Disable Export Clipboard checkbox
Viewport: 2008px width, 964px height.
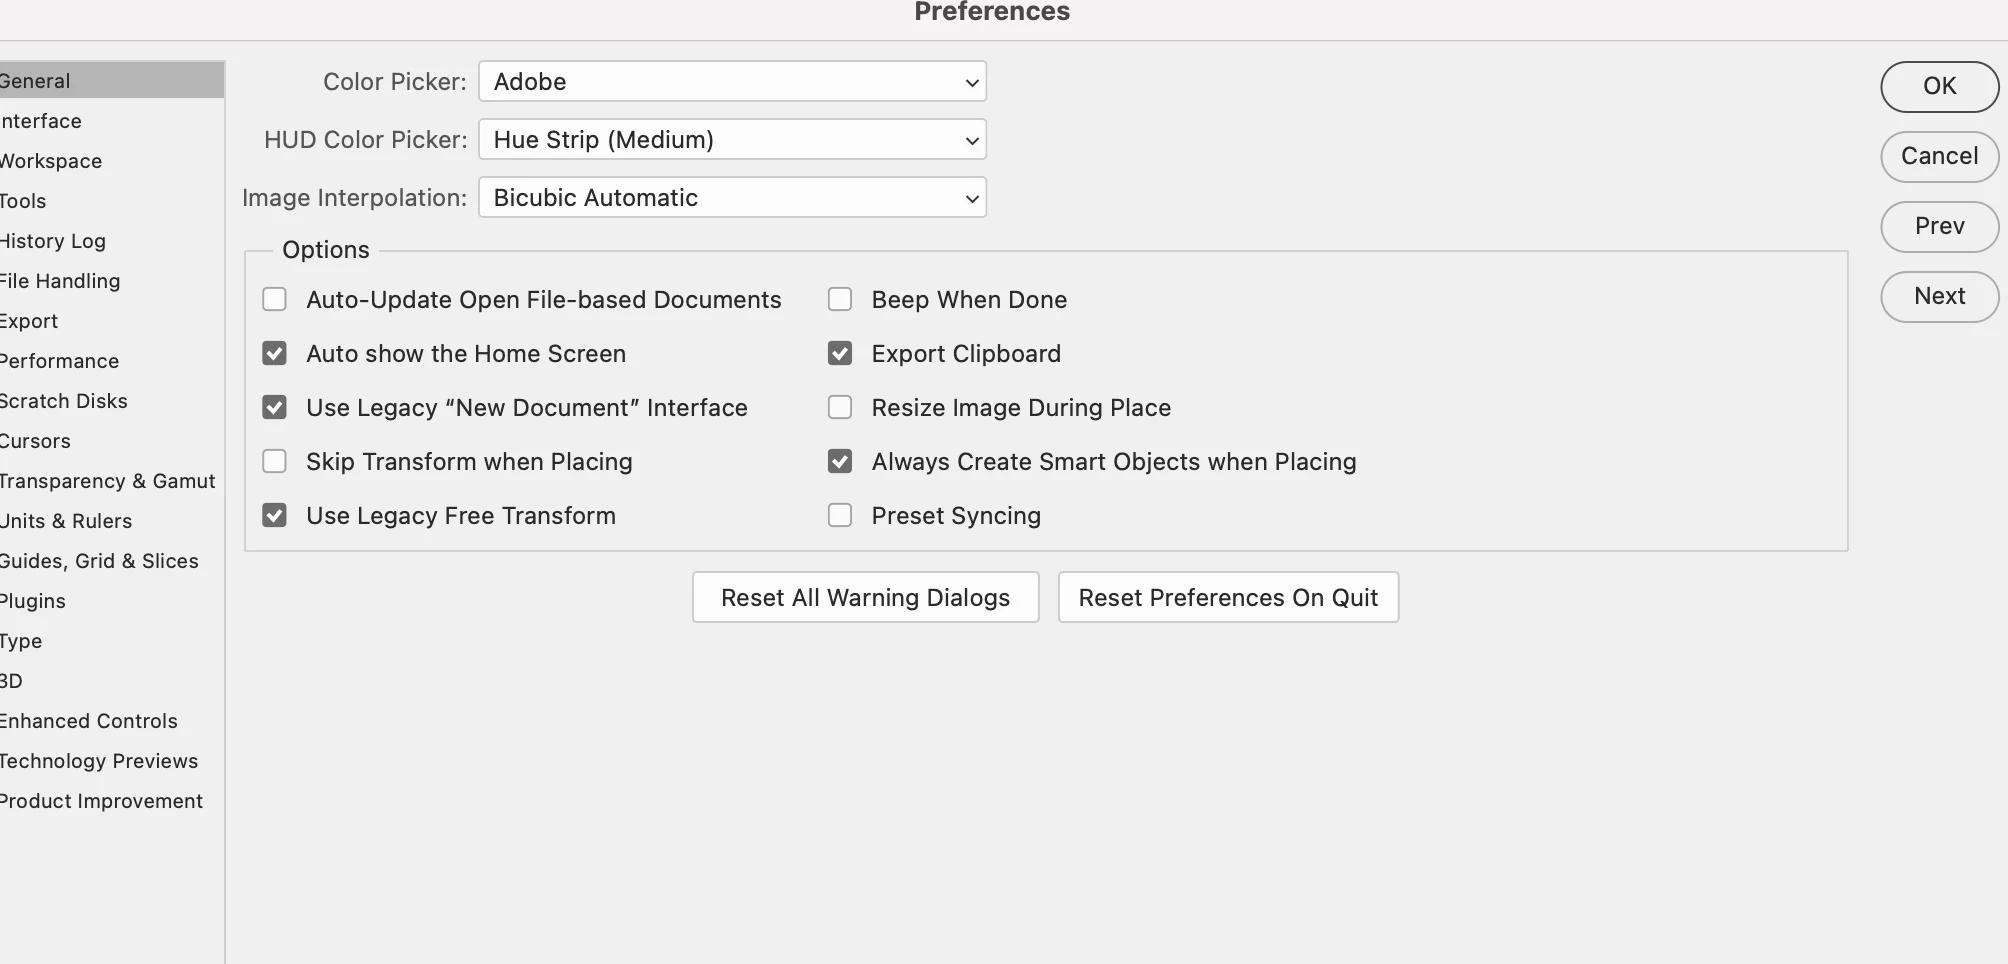840,354
